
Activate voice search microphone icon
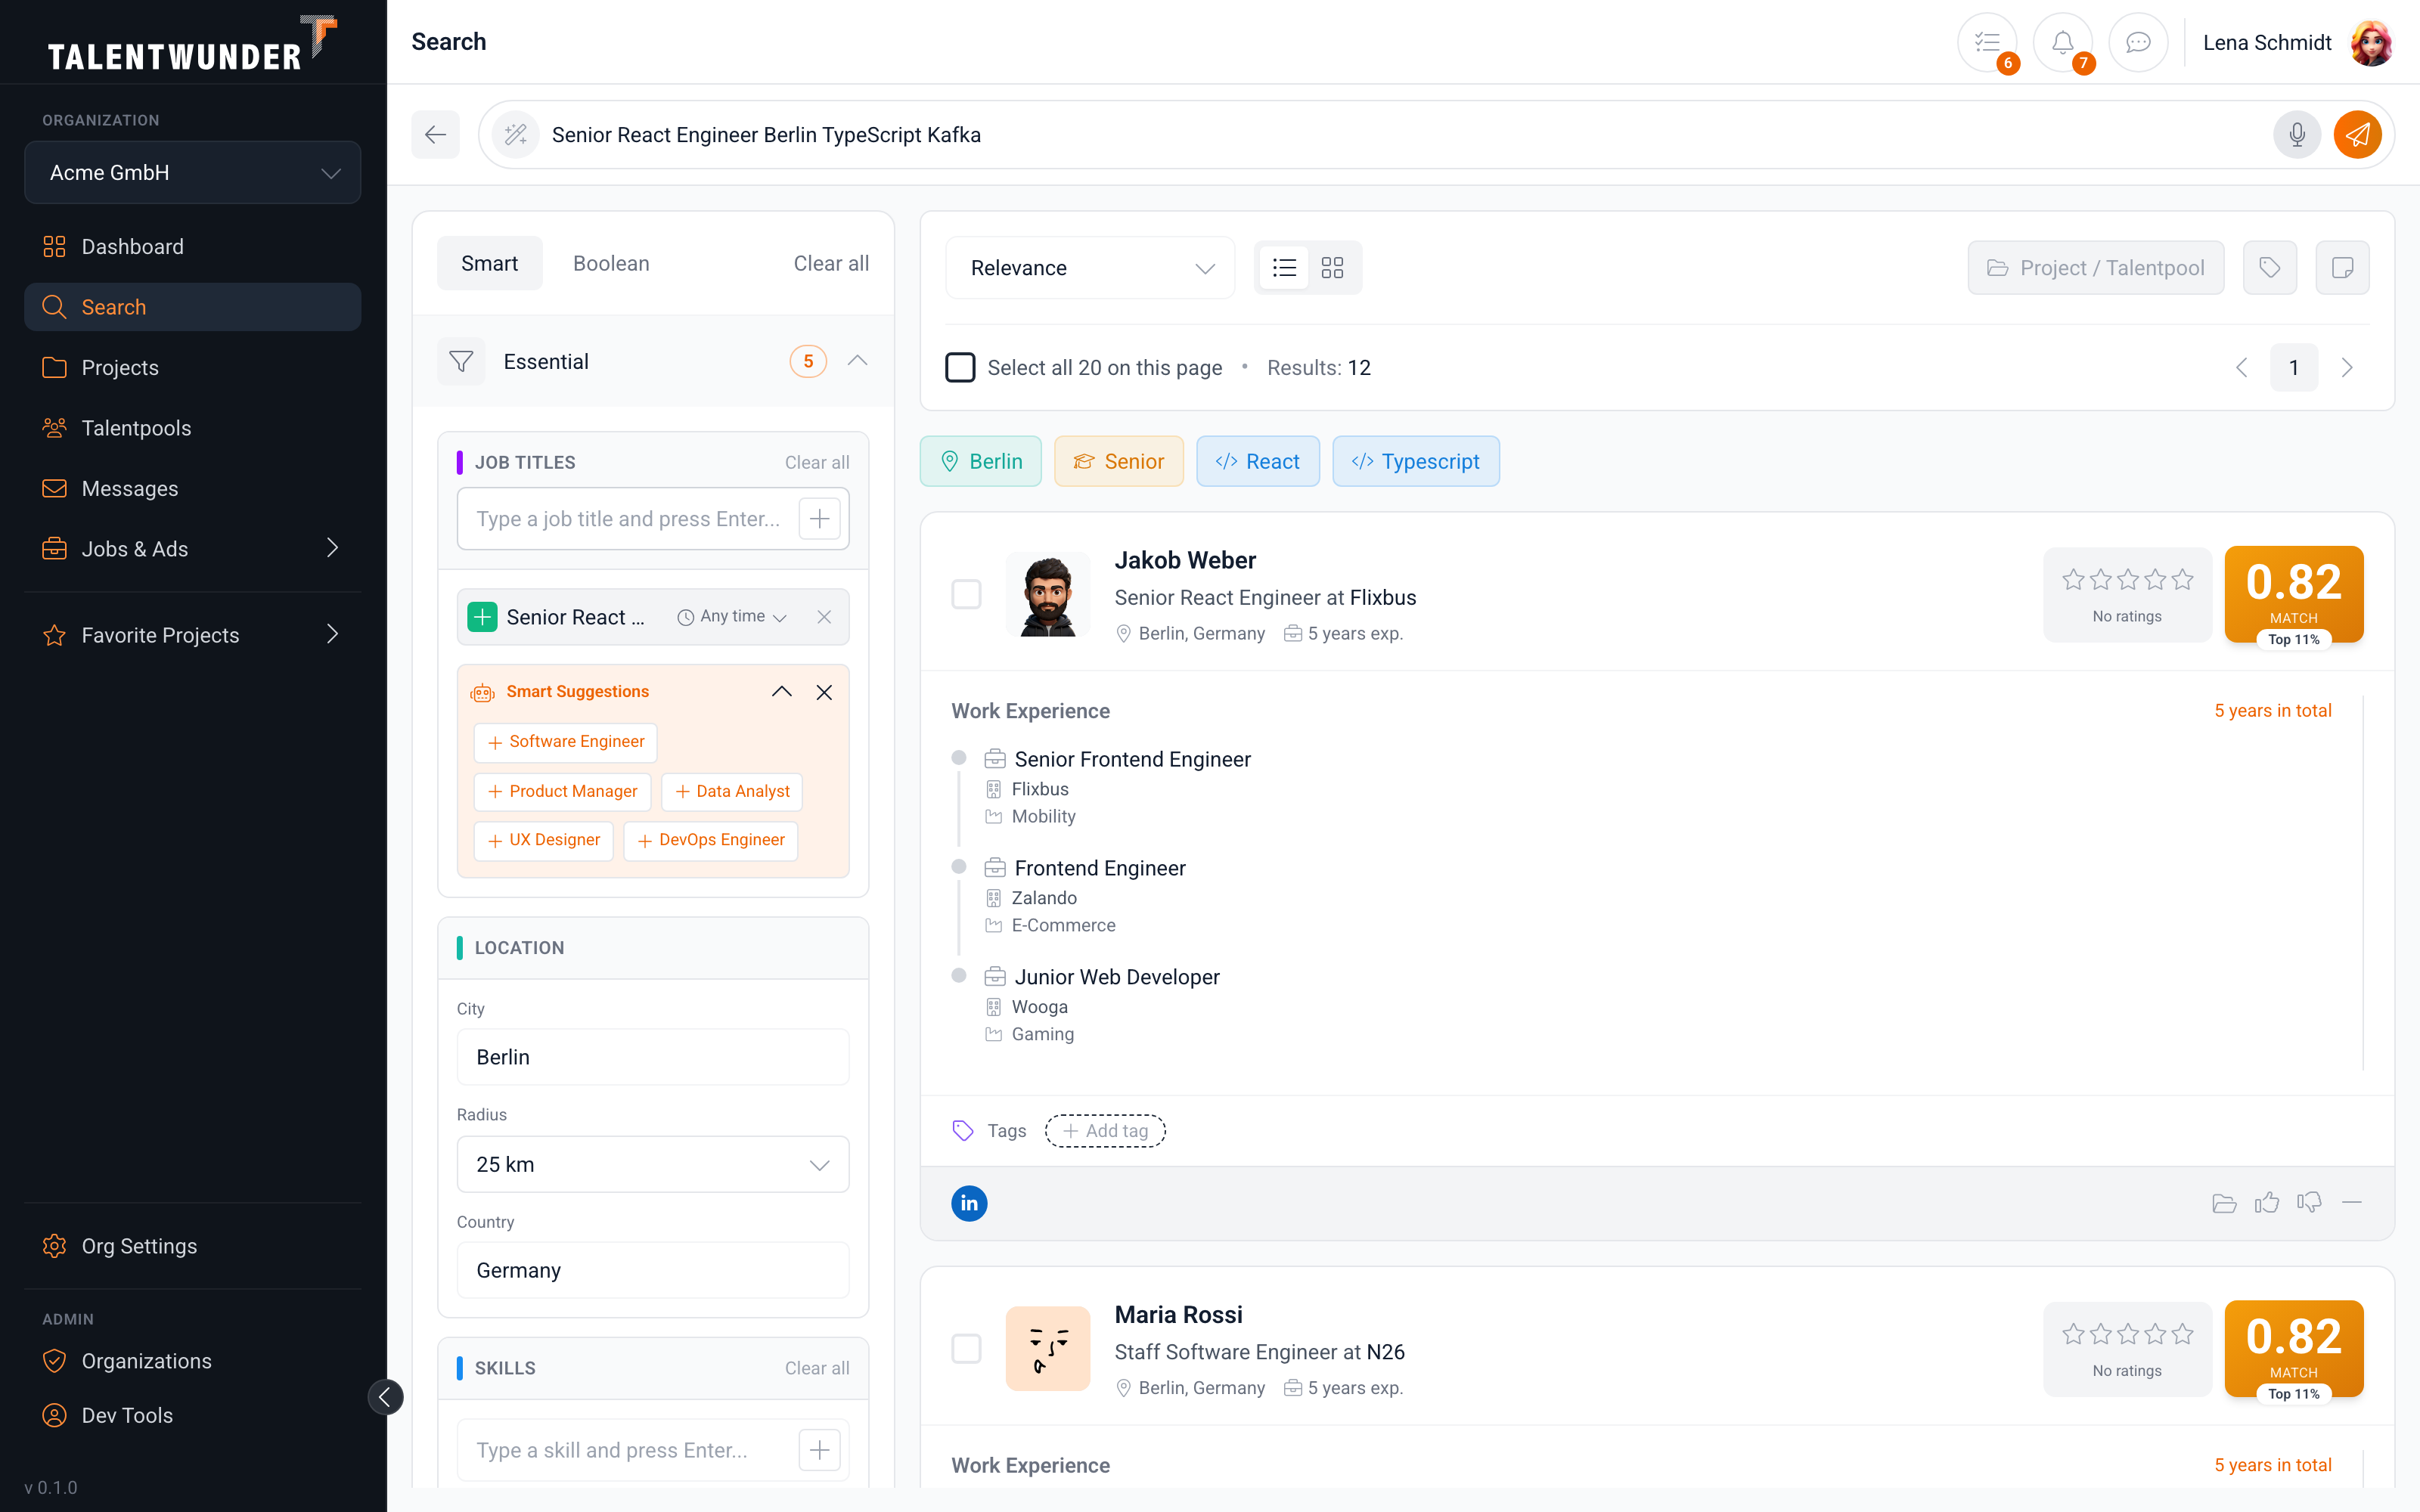coord(2297,135)
